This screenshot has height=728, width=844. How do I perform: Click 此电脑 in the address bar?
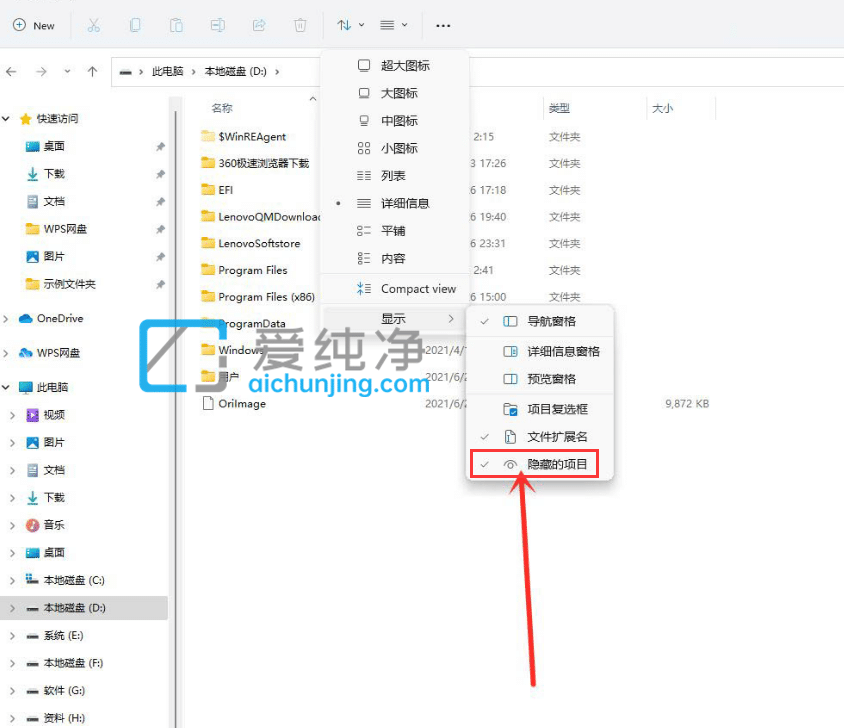tap(167, 72)
